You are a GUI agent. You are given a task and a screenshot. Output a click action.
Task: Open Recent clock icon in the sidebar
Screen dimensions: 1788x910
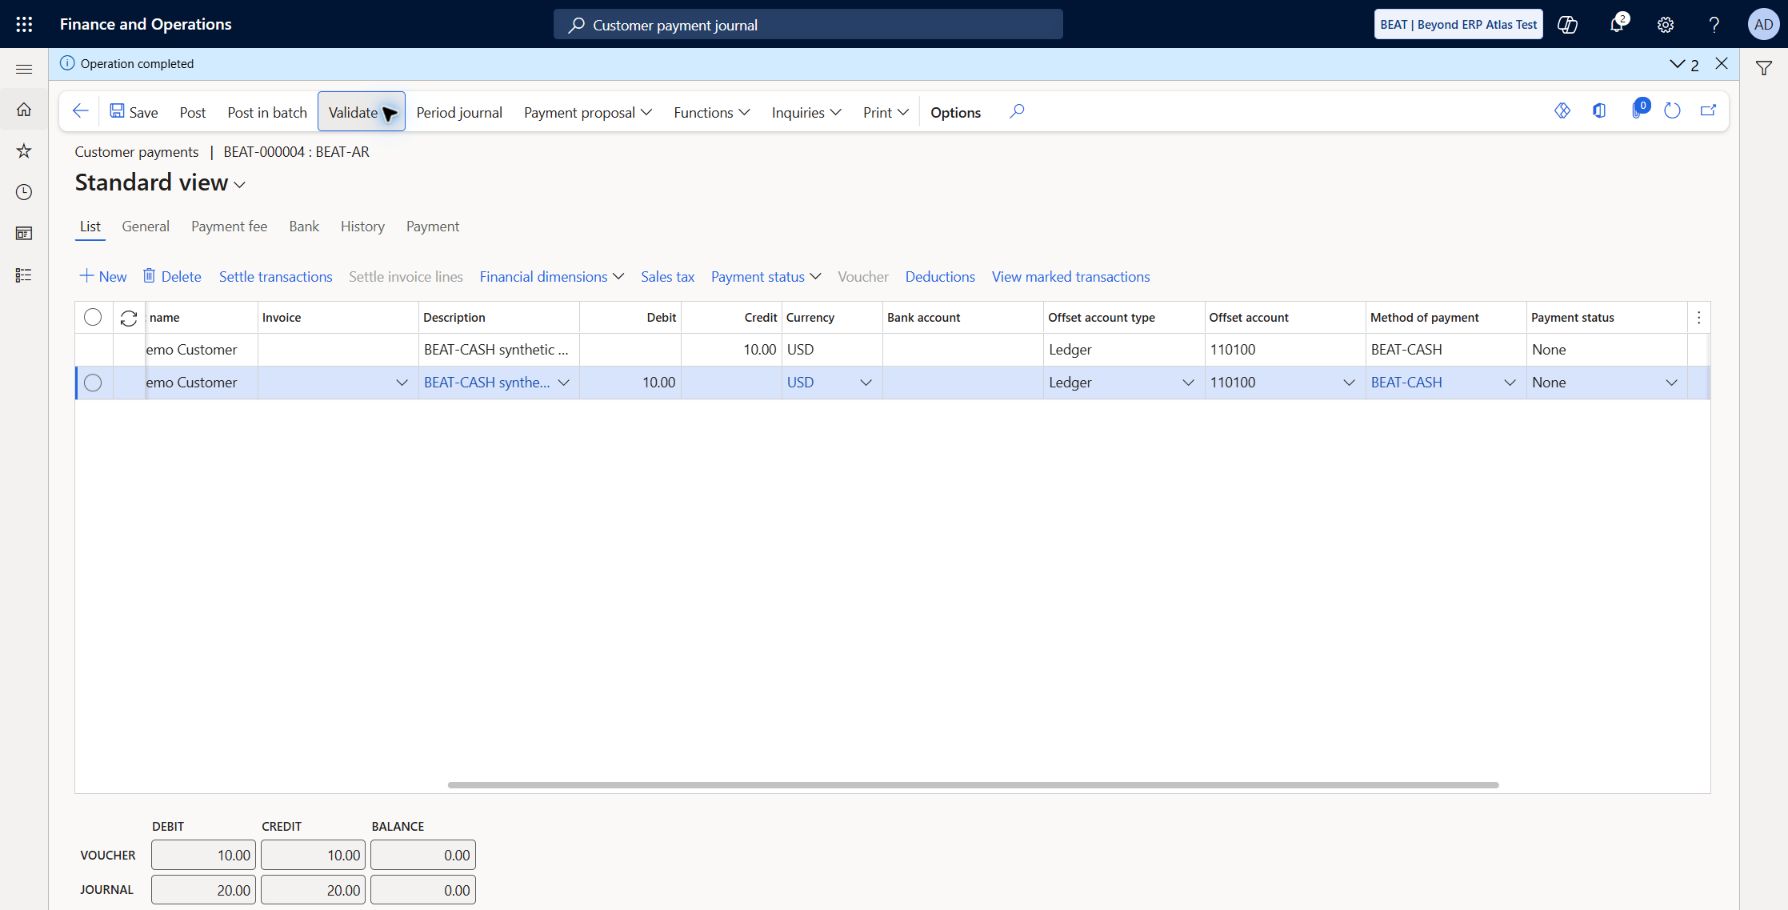[24, 192]
